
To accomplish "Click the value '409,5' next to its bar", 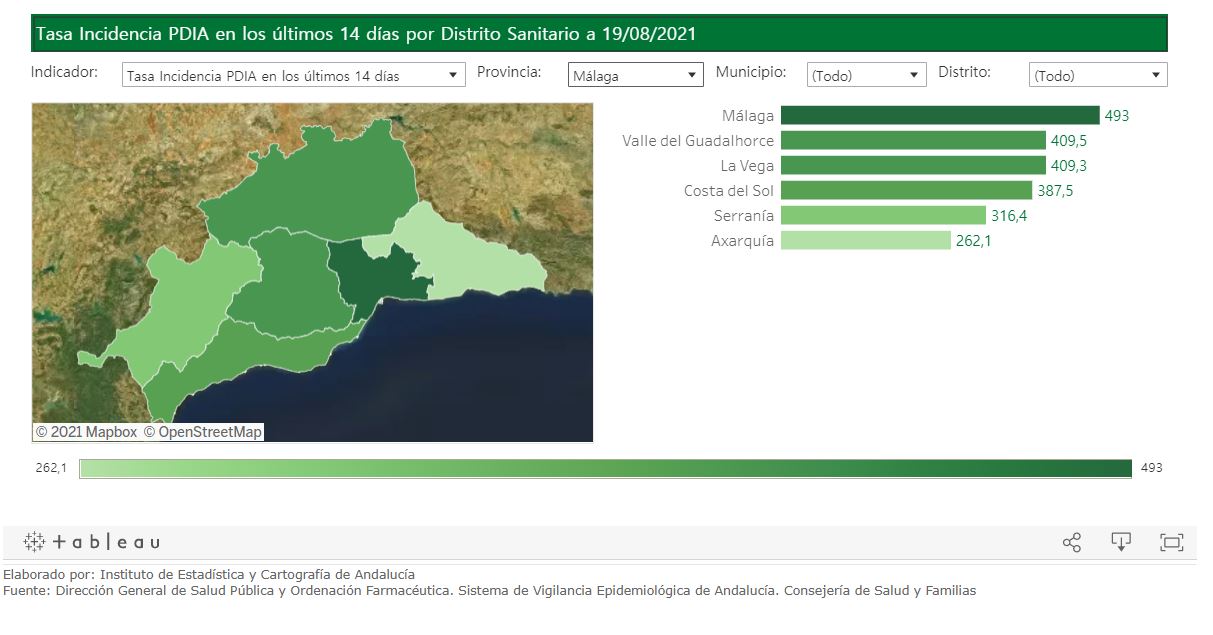I will pyautogui.click(x=1068, y=141).
